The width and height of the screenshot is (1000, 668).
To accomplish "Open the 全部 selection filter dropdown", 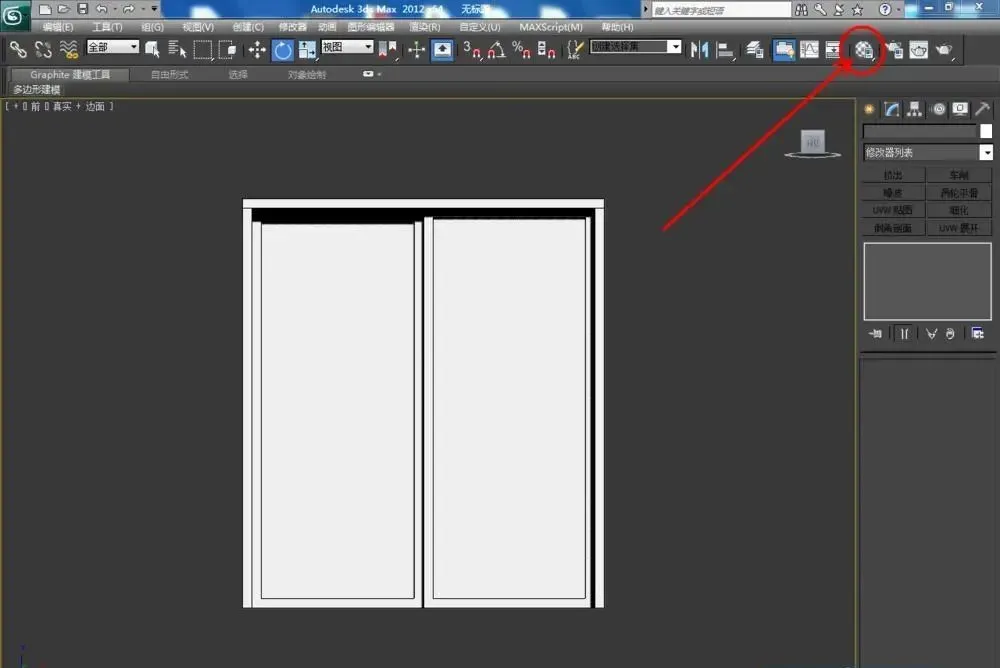I will (113, 47).
